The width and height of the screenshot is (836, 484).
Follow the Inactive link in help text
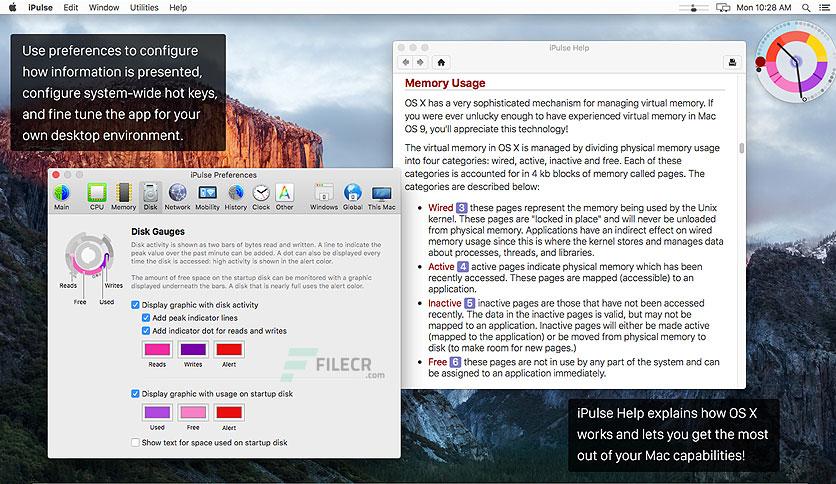coord(445,303)
